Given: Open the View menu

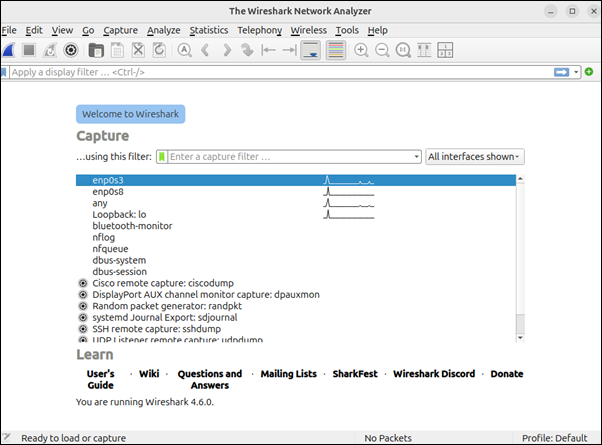Looking at the screenshot, I should click(62, 30).
